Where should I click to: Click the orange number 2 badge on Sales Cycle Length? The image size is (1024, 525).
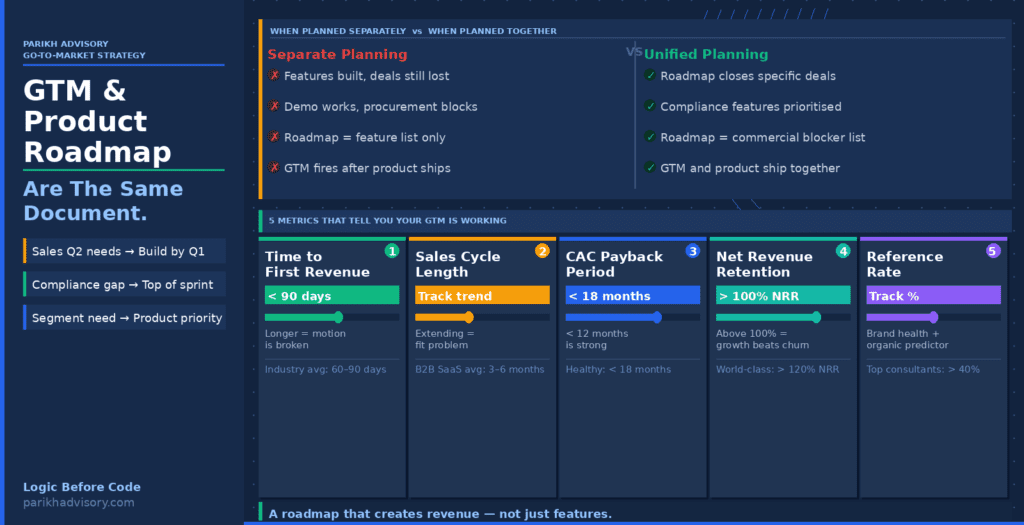(x=542, y=251)
